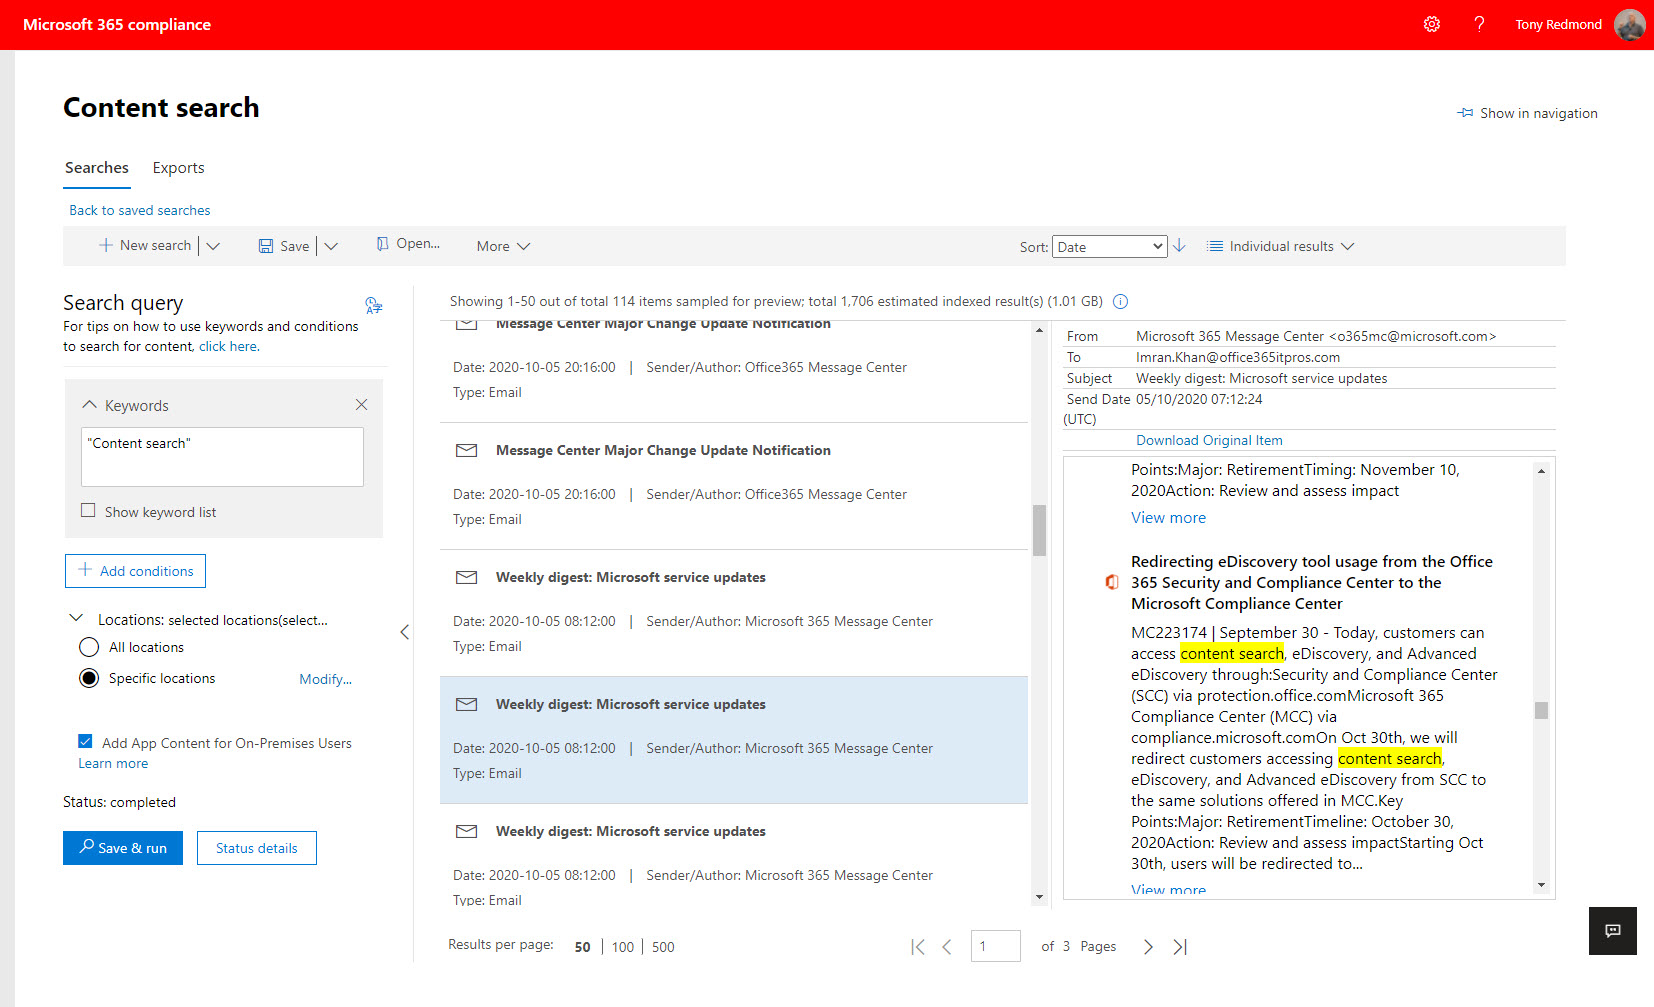This screenshot has height=1007, width=1654.
Task: Enable Show keyword list checkbox
Action: tap(88, 510)
